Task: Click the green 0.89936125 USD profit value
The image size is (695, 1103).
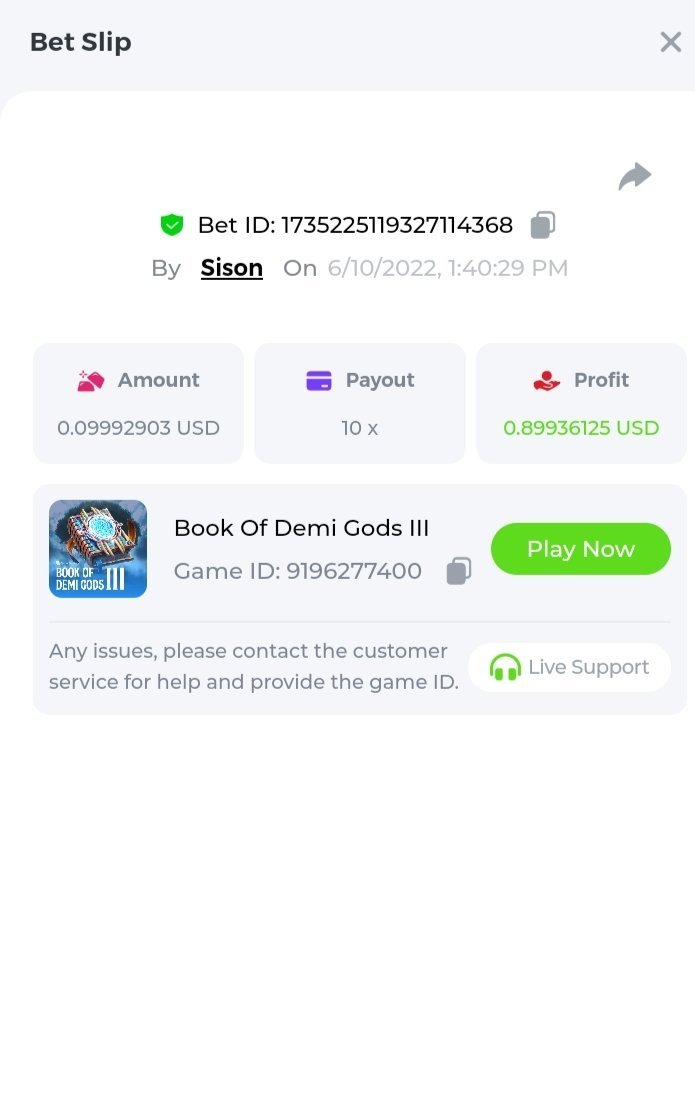Action: [581, 428]
